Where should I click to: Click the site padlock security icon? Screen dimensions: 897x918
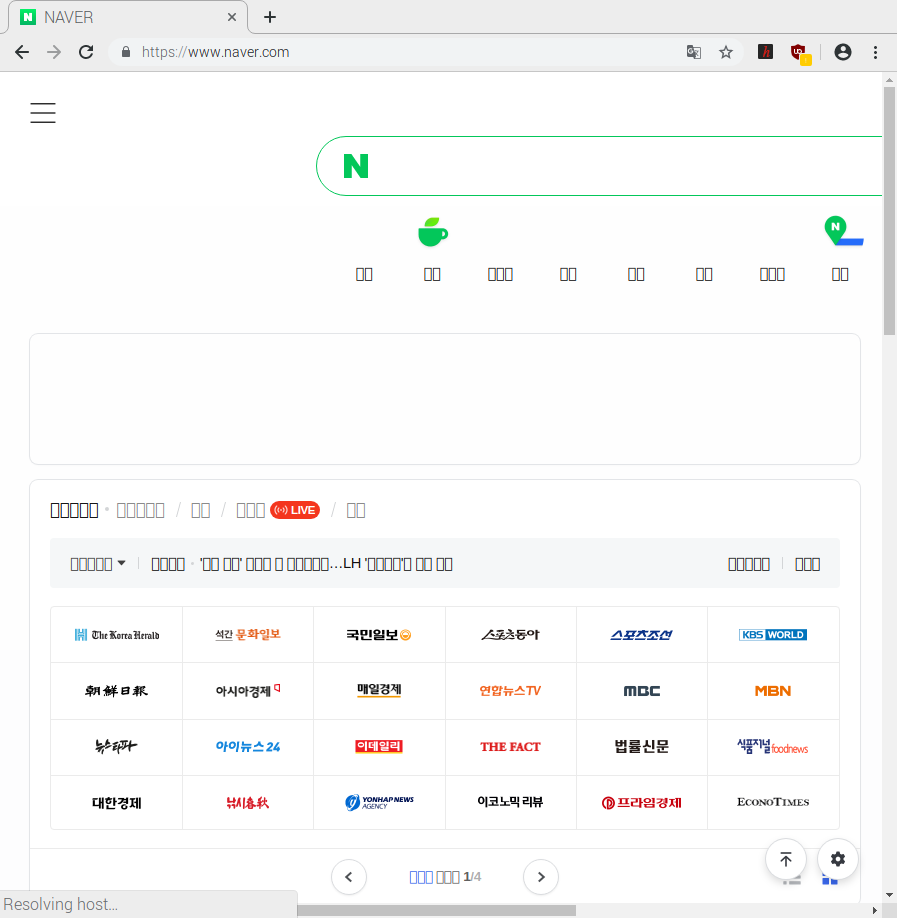point(126,52)
